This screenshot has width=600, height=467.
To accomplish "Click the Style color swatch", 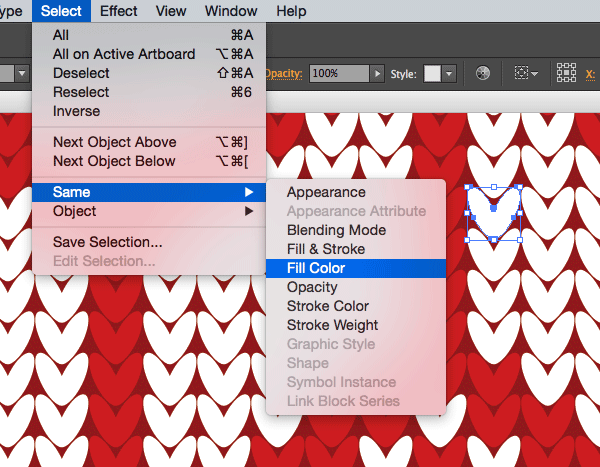I will [x=432, y=74].
